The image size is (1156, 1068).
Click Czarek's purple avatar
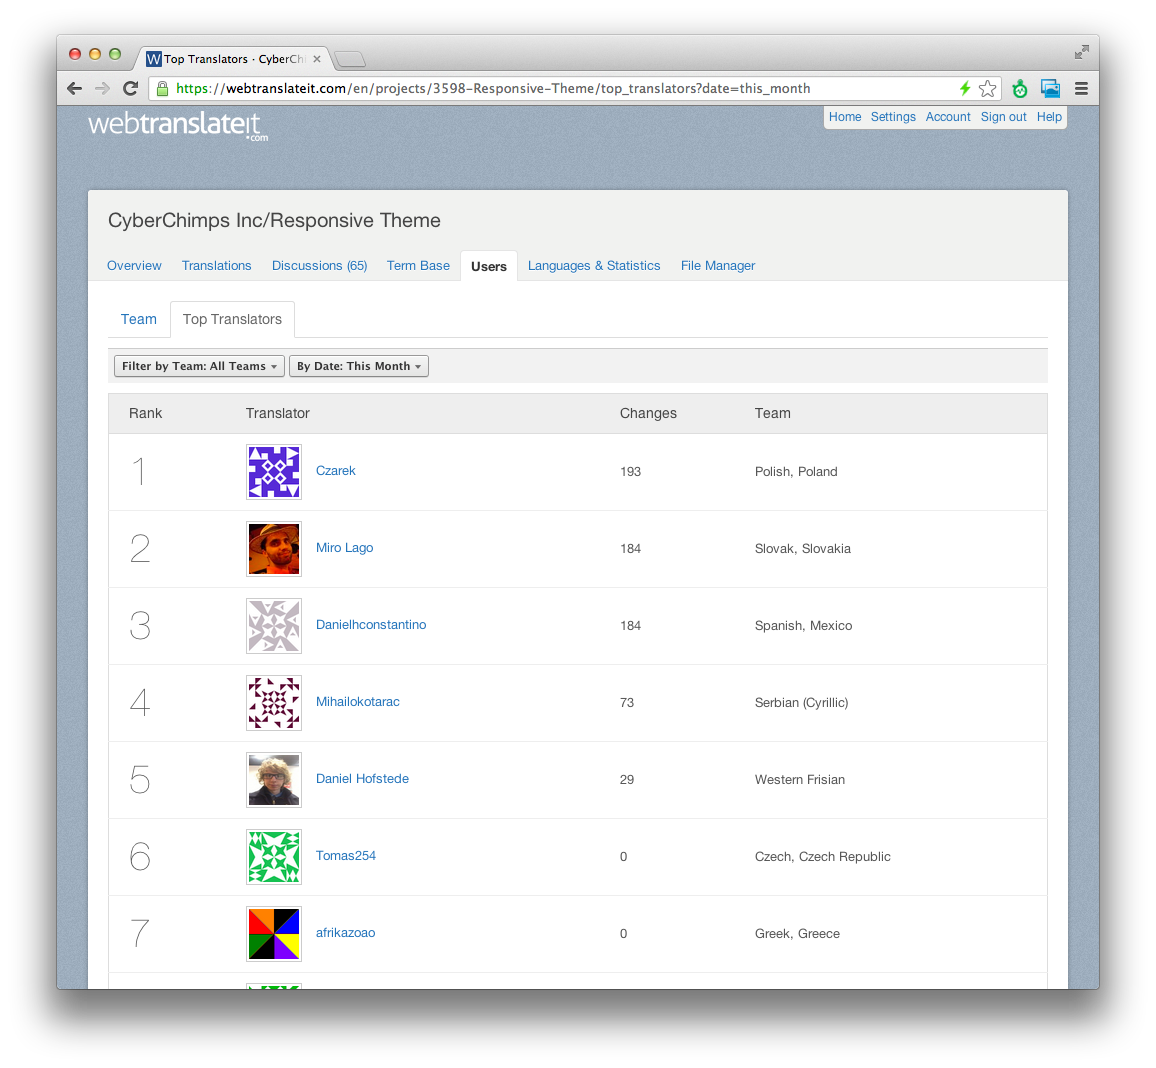274,472
